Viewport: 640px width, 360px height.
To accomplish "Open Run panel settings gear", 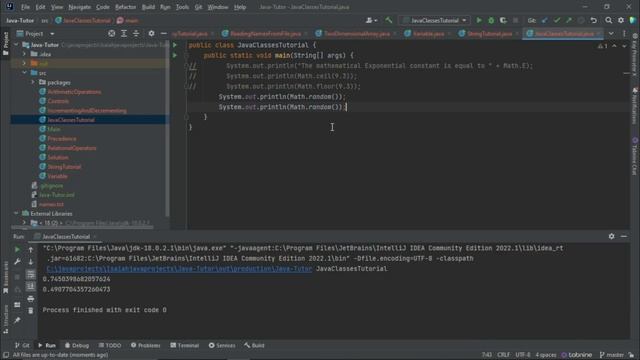I will tap(611, 236).
